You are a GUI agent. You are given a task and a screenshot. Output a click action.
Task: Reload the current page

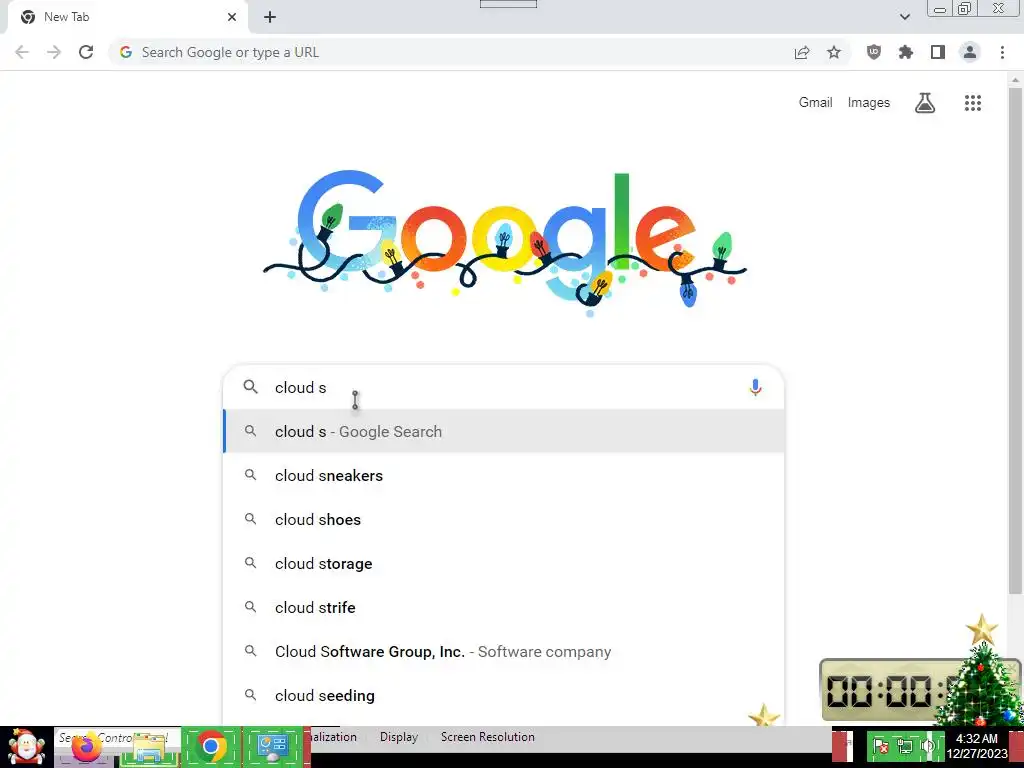(86, 52)
